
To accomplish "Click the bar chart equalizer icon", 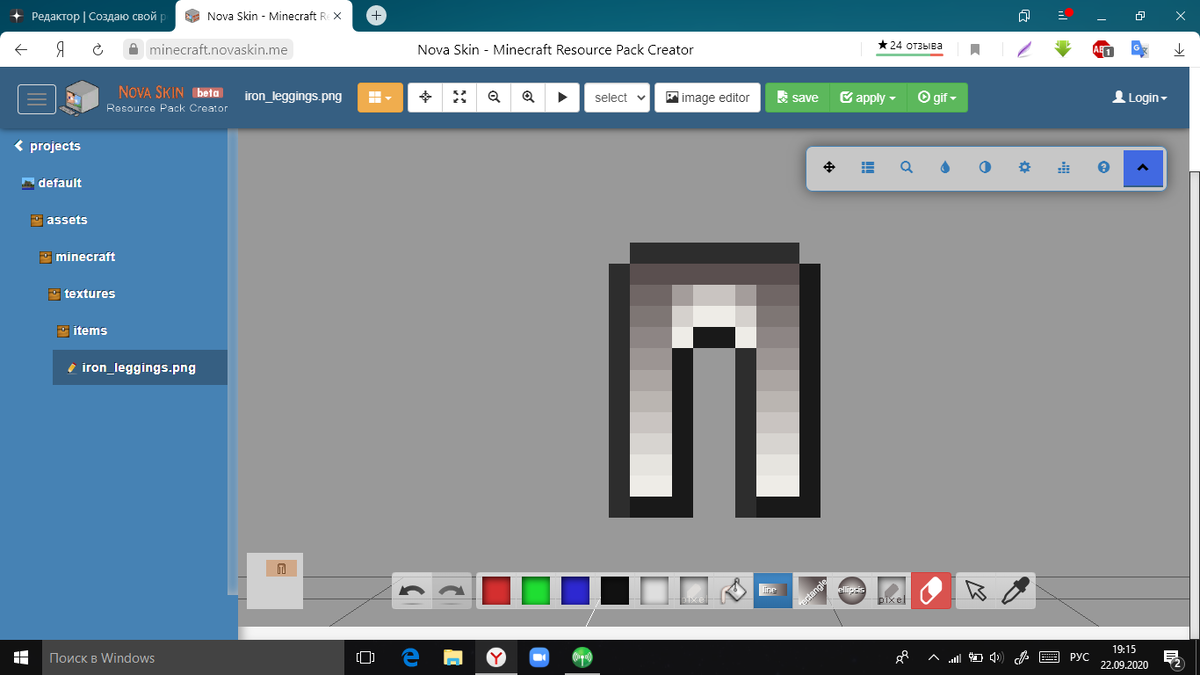I will click(1063, 168).
